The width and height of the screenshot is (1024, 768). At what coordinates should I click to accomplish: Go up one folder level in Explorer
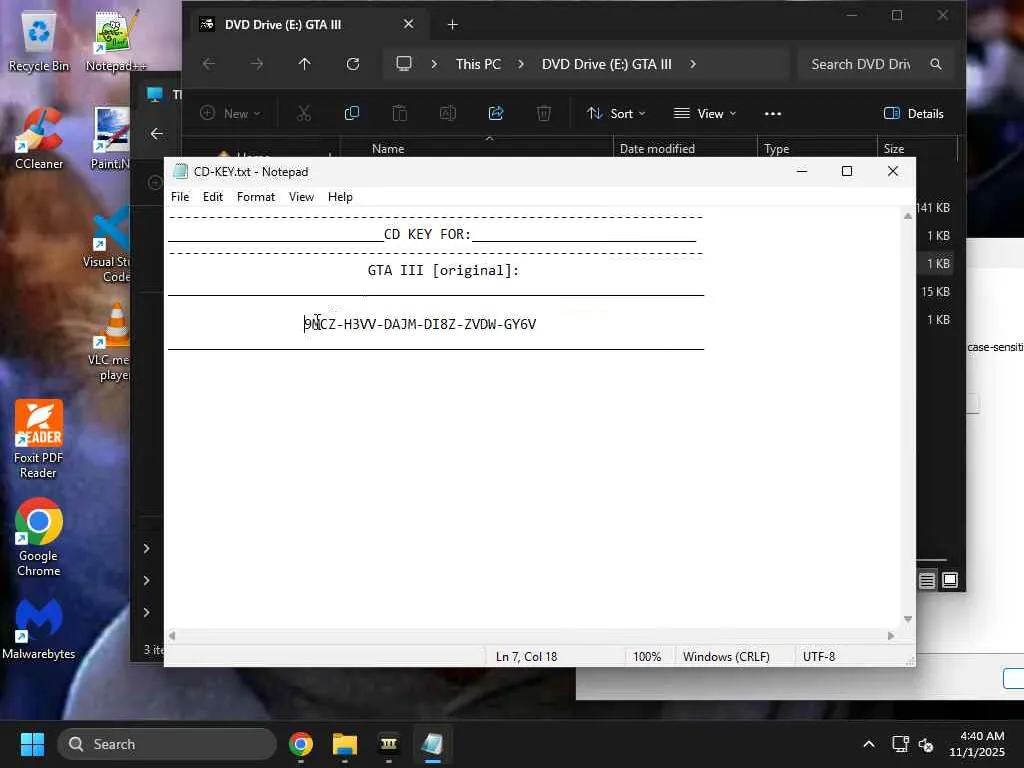pyautogui.click(x=304, y=64)
